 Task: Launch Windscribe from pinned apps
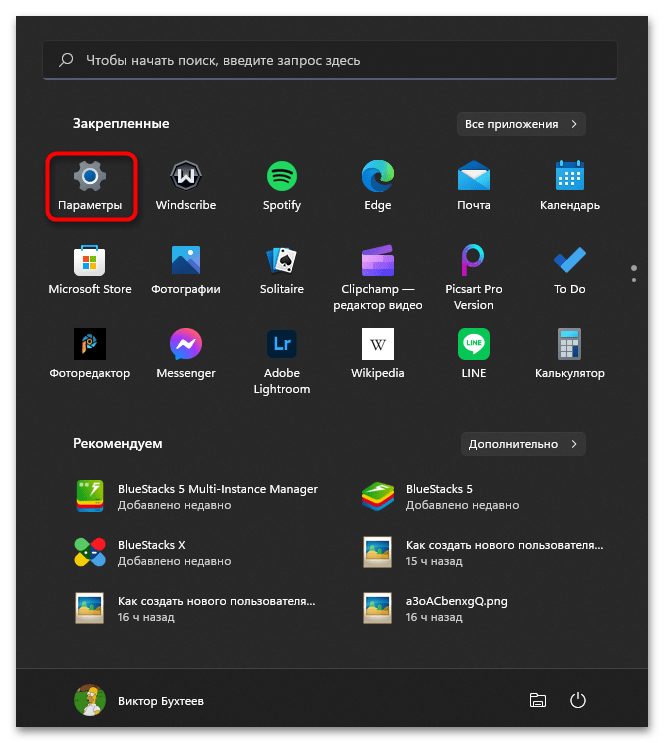point(186,186)
